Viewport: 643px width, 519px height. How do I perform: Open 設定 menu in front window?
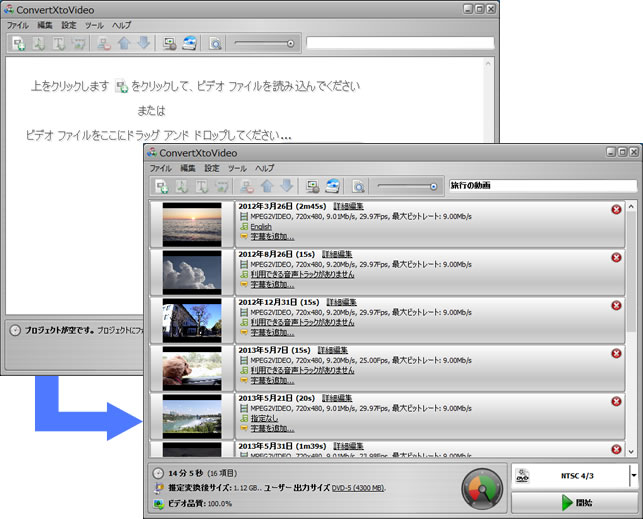(212, 168)
